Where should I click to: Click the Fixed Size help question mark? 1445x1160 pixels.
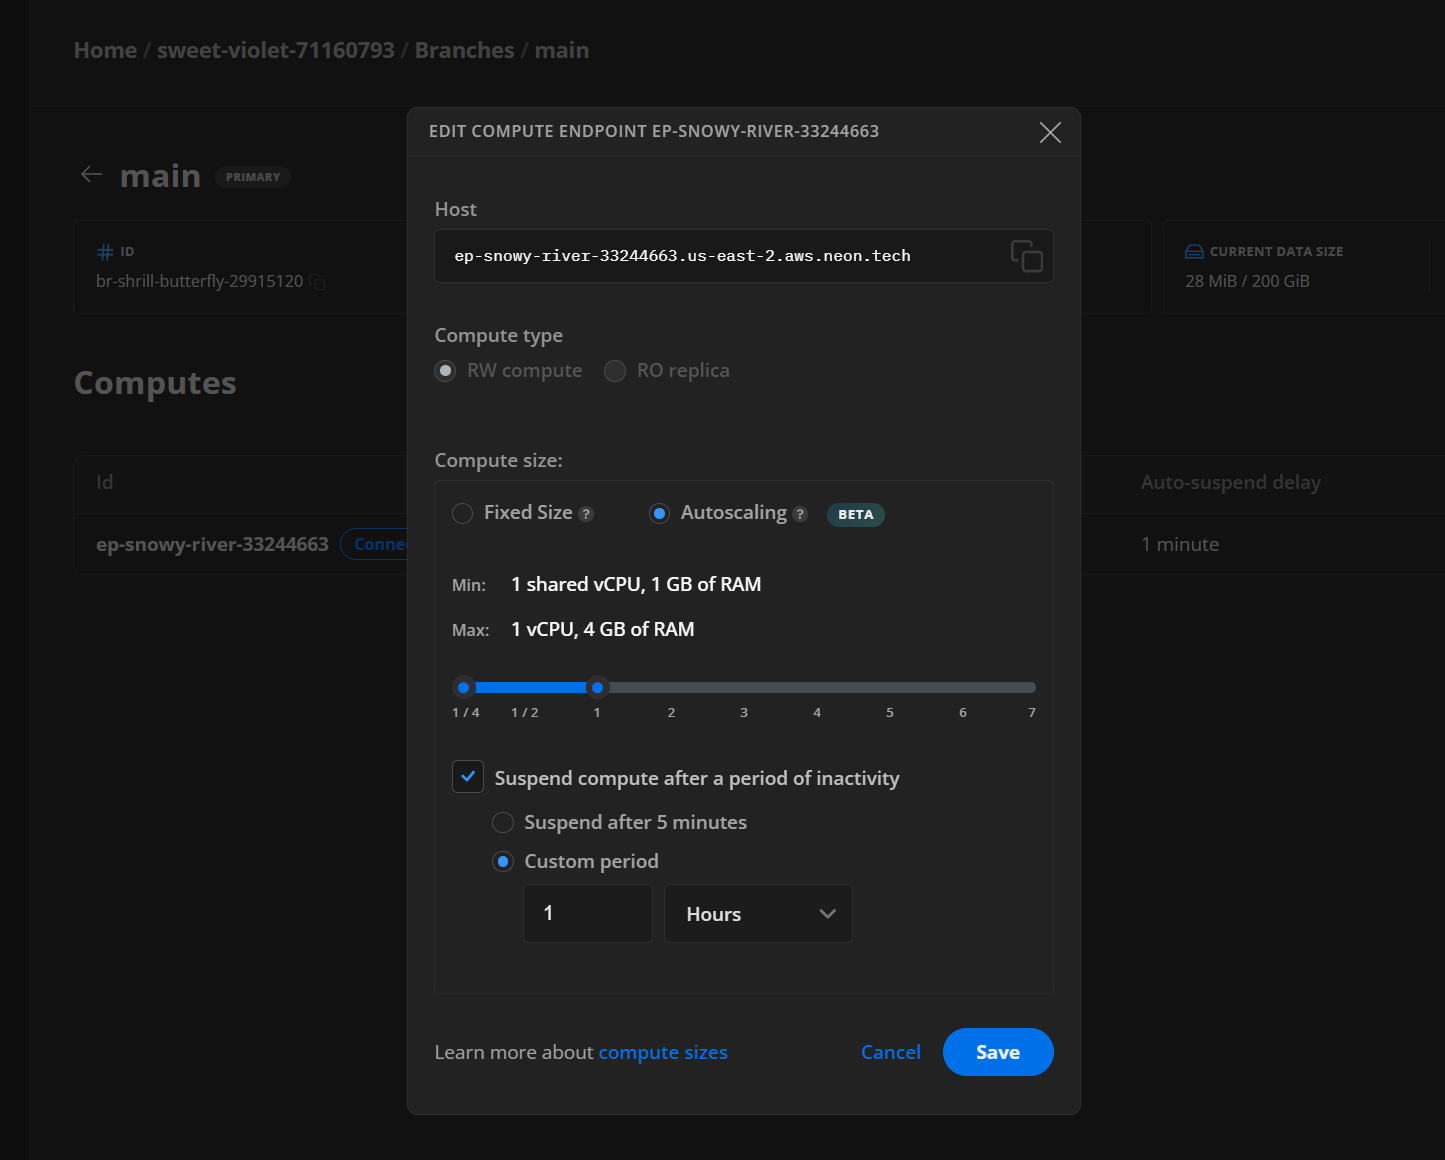[x=588, y=512]
